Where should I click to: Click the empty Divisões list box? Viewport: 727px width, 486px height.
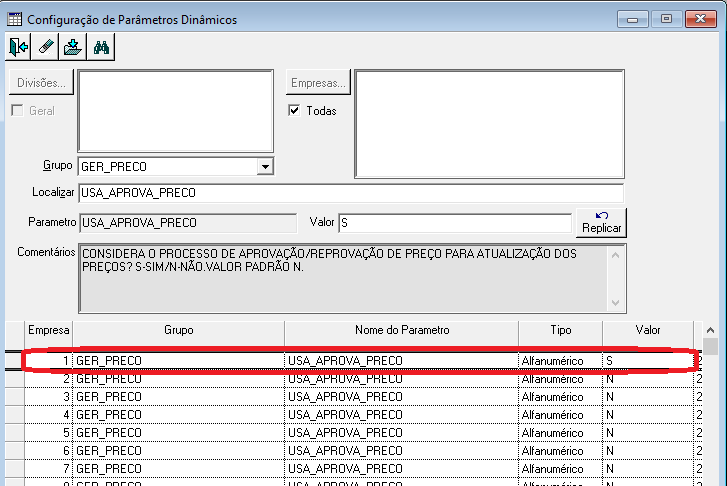[176, 111]
